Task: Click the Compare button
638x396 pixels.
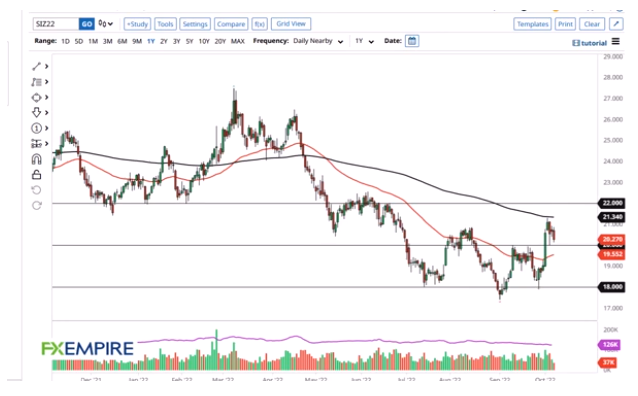Action: coord(231,24)
